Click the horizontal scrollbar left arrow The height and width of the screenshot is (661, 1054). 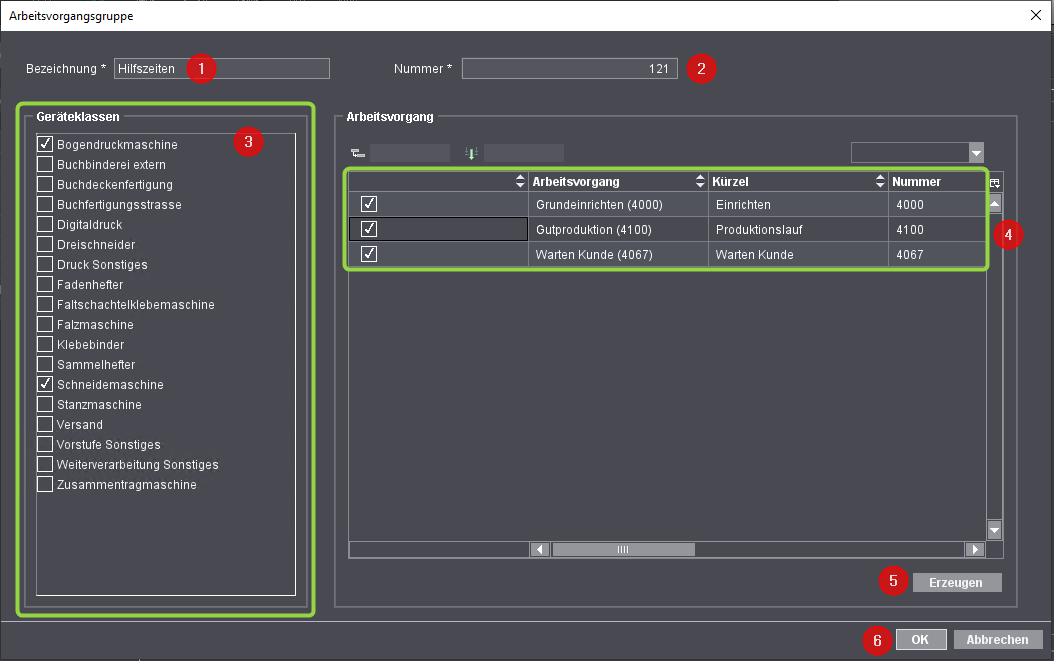click(x=539, y=549)
